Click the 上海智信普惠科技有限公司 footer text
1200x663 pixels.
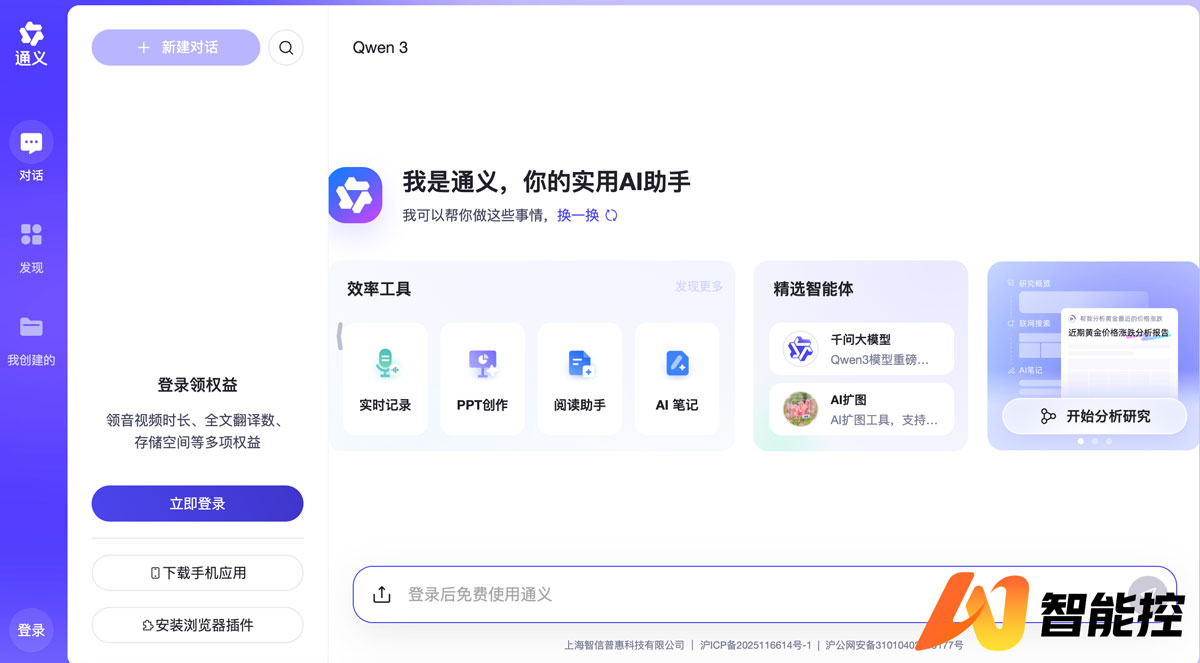pyautogui.click(x=624, y=646)
